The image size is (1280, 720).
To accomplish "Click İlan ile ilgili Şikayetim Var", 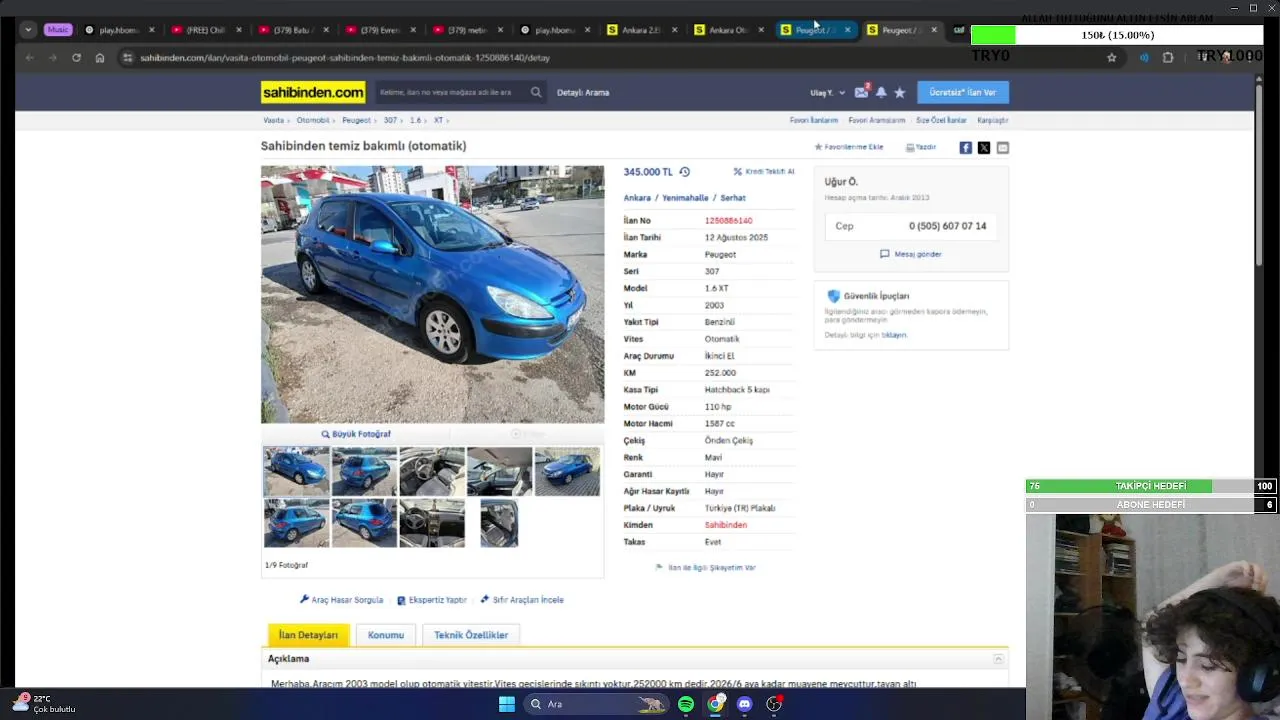I will [x=706, y=567].
